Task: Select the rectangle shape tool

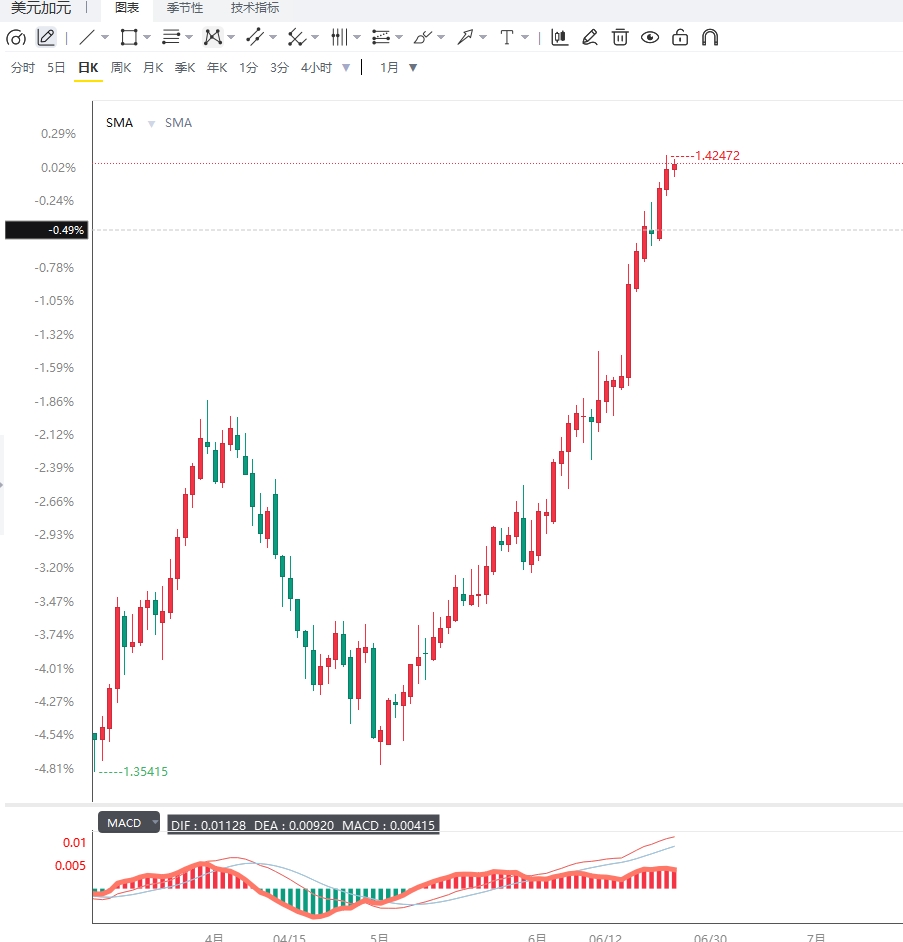Action: point(129,37)
